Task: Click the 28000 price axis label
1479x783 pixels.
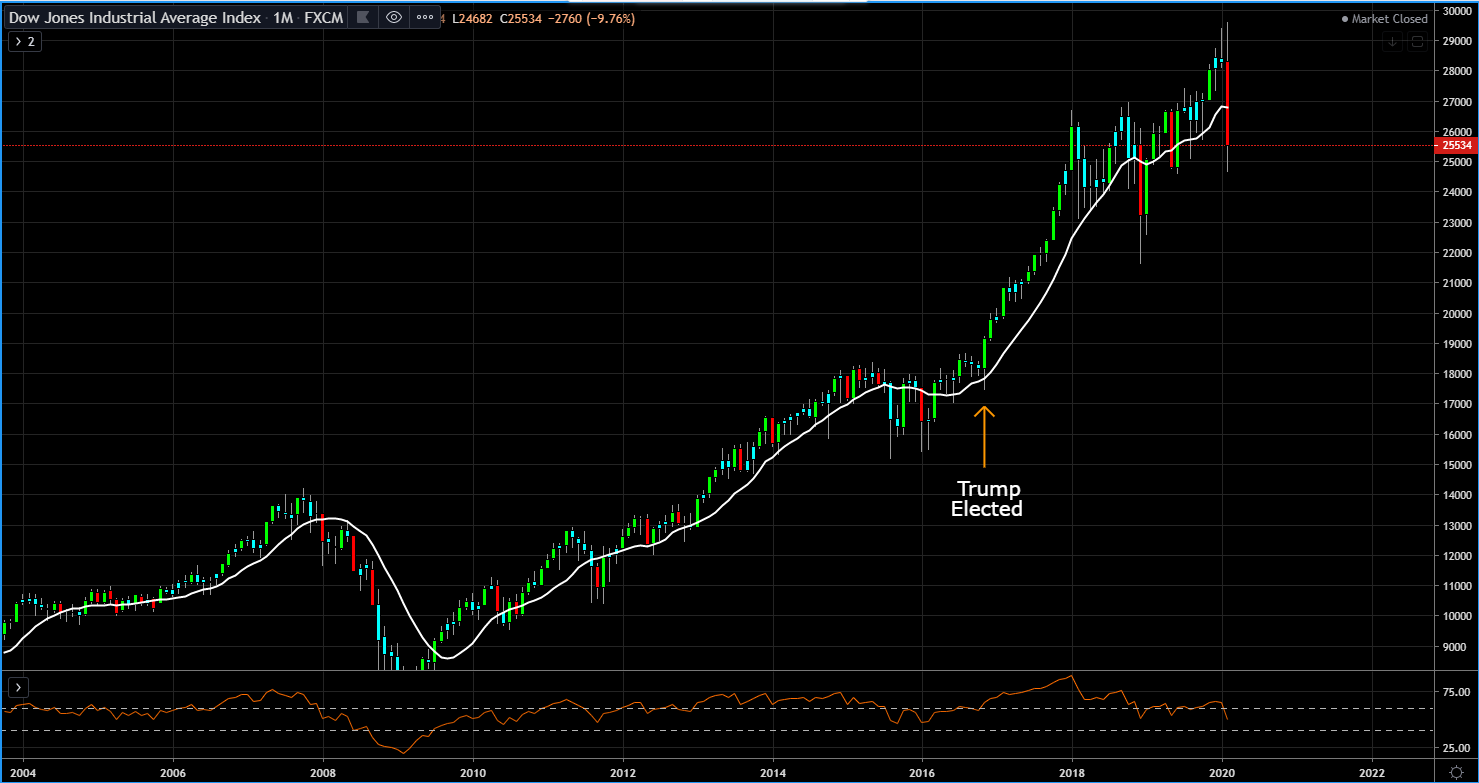Action: tap(1458, 72)
